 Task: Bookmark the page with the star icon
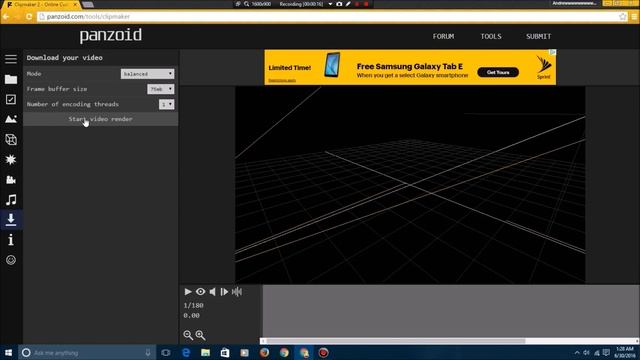point(622,17)
